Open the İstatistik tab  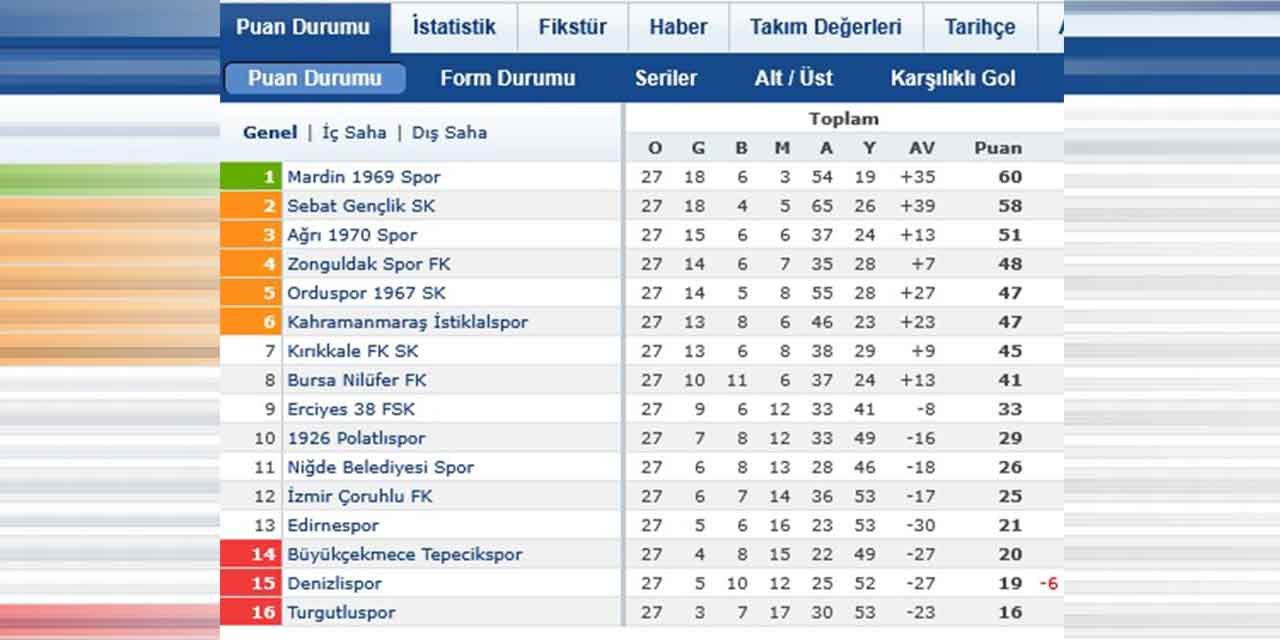click(x=453, y=27)
